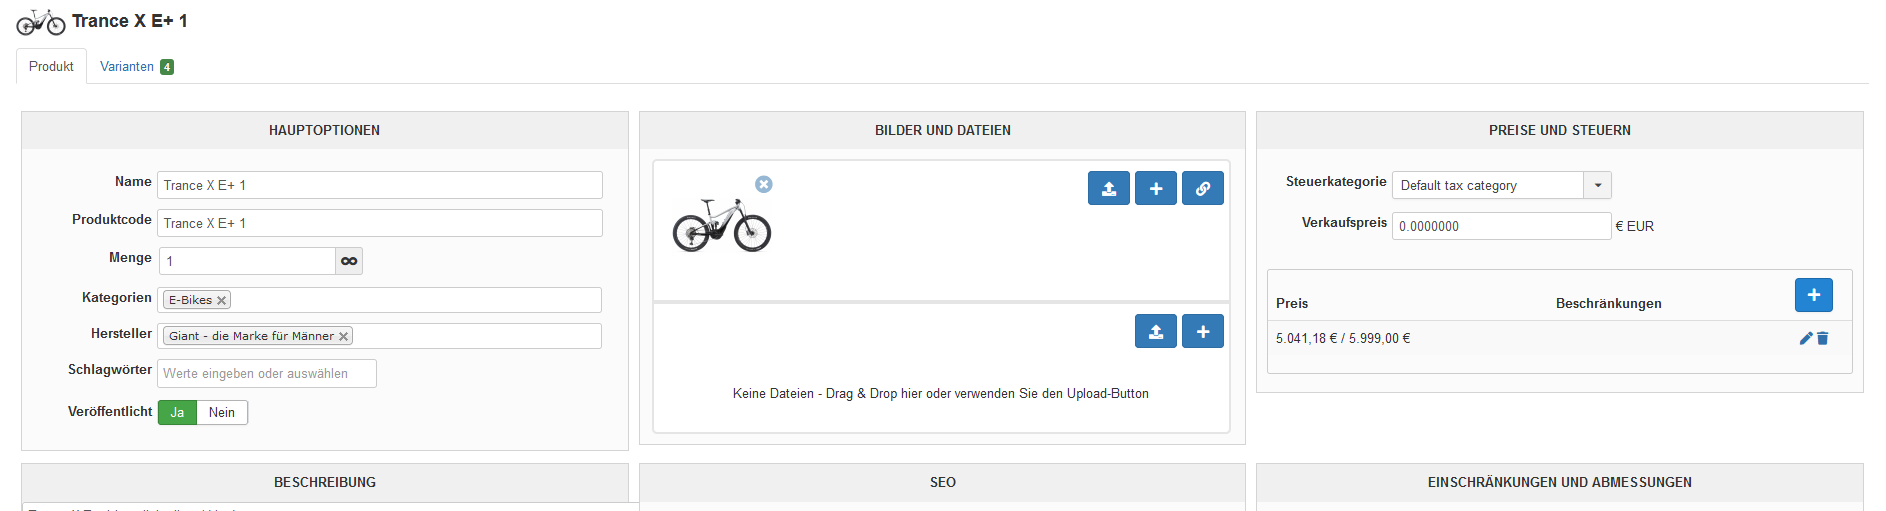Click the upload image button

tap(1108, 188)
